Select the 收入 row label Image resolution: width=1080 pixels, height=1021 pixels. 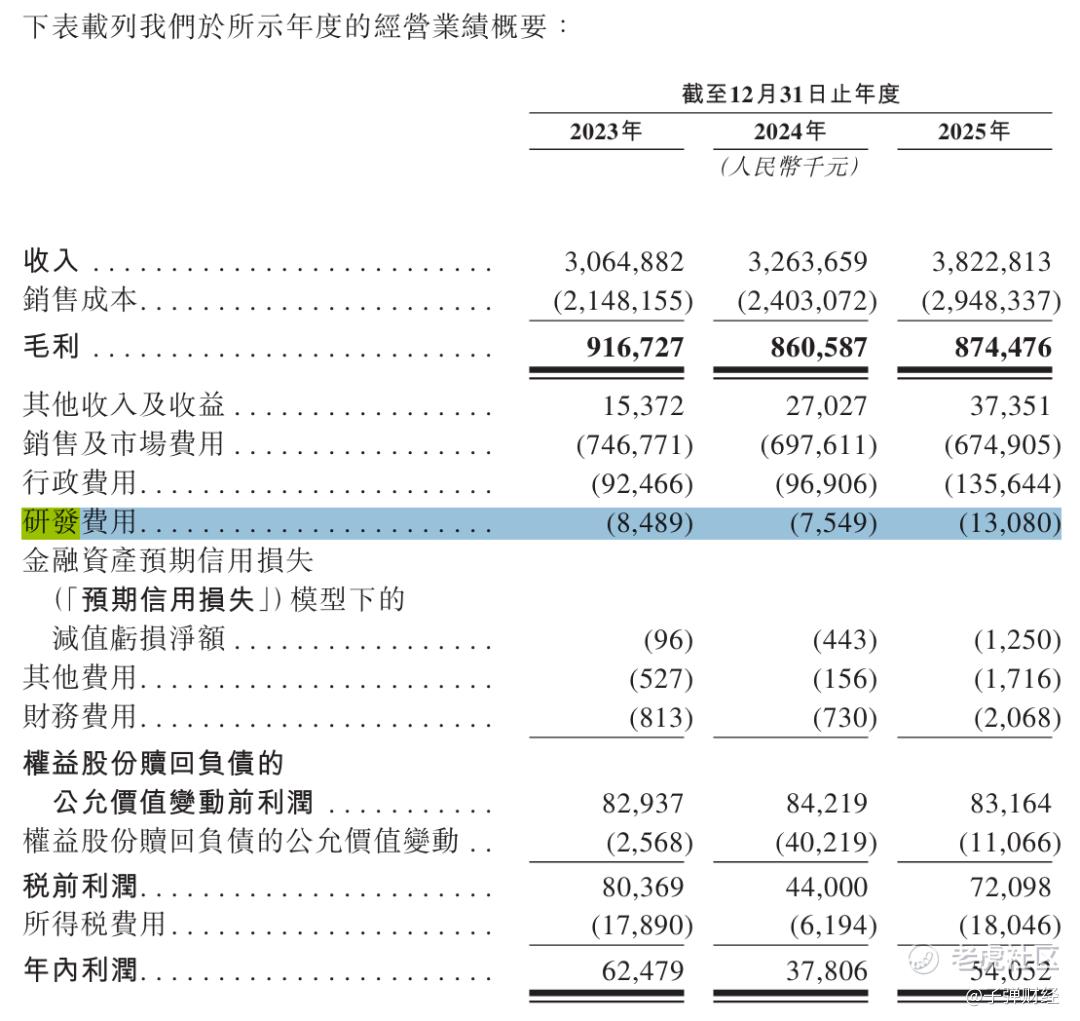point(51,261)
